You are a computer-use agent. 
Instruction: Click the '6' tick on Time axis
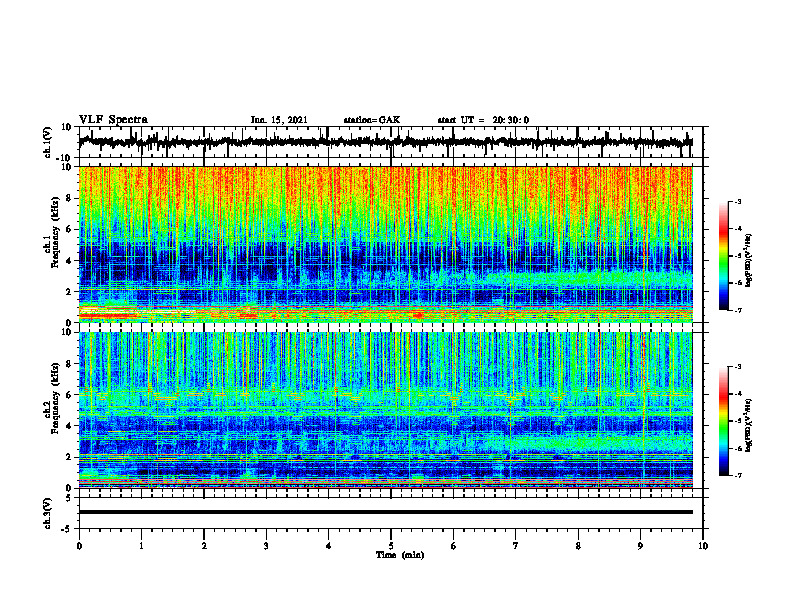pos(454,546)
